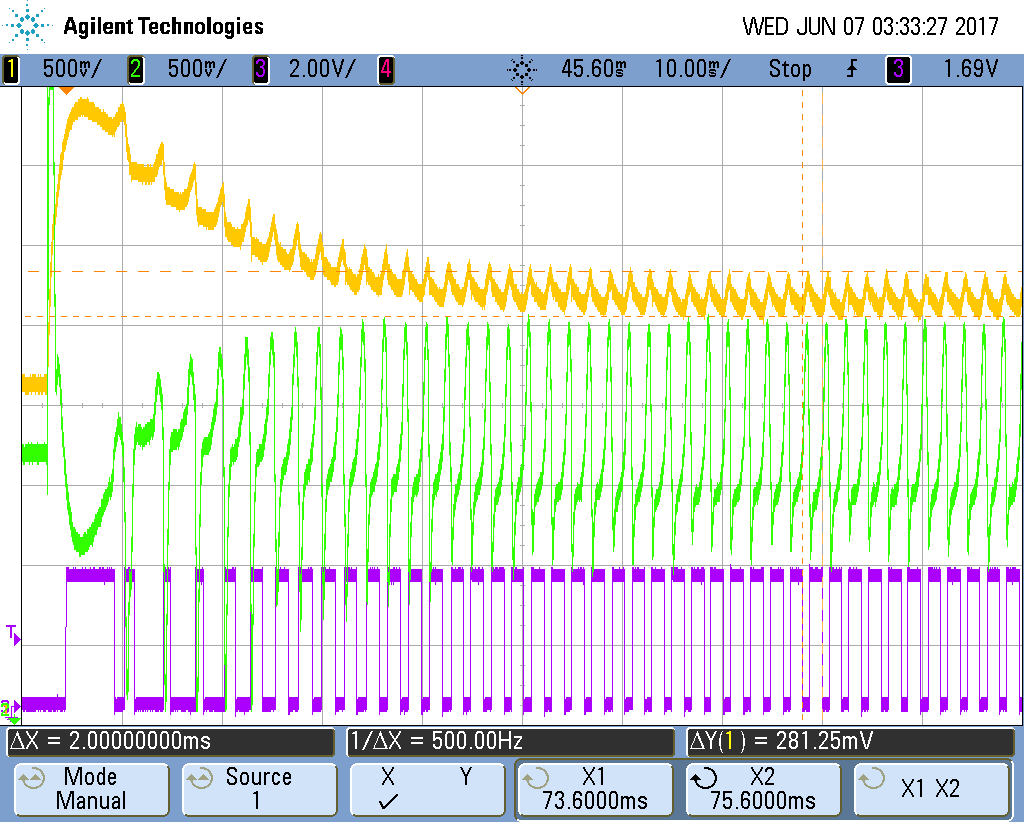Image resolution: width=1024 pixels, height=822 pixels.
Task: Open the cursor Source 1 softkey
Action: pyautogui.click(x=258, y=789)
